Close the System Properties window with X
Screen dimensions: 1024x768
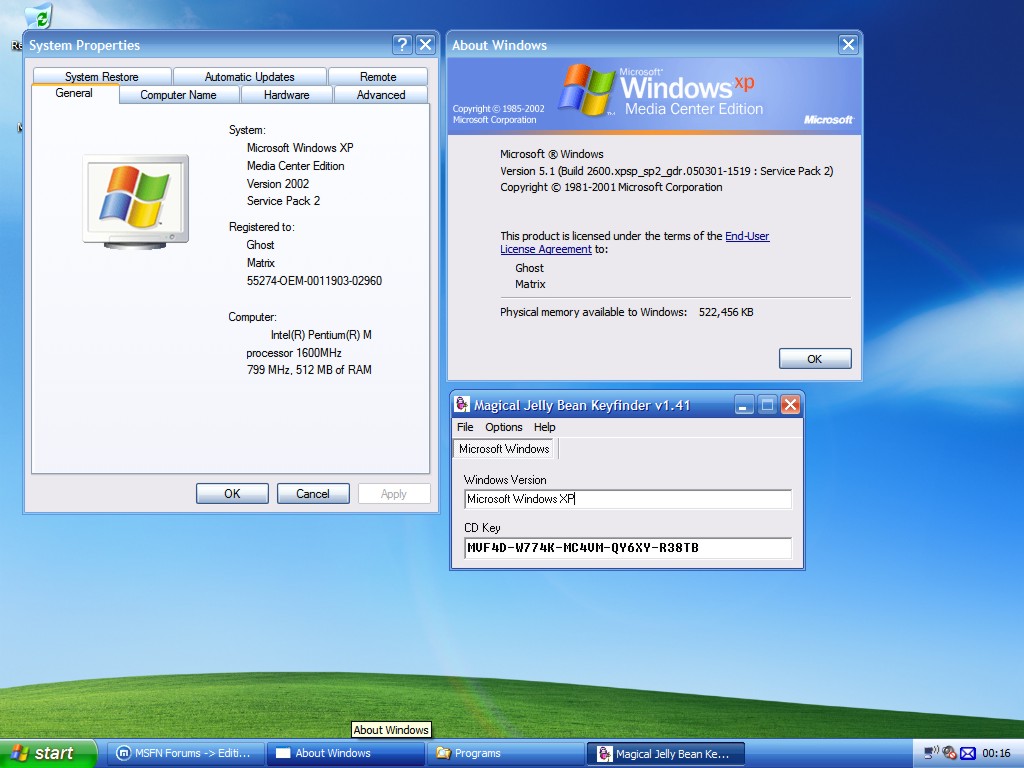(426, 45)
